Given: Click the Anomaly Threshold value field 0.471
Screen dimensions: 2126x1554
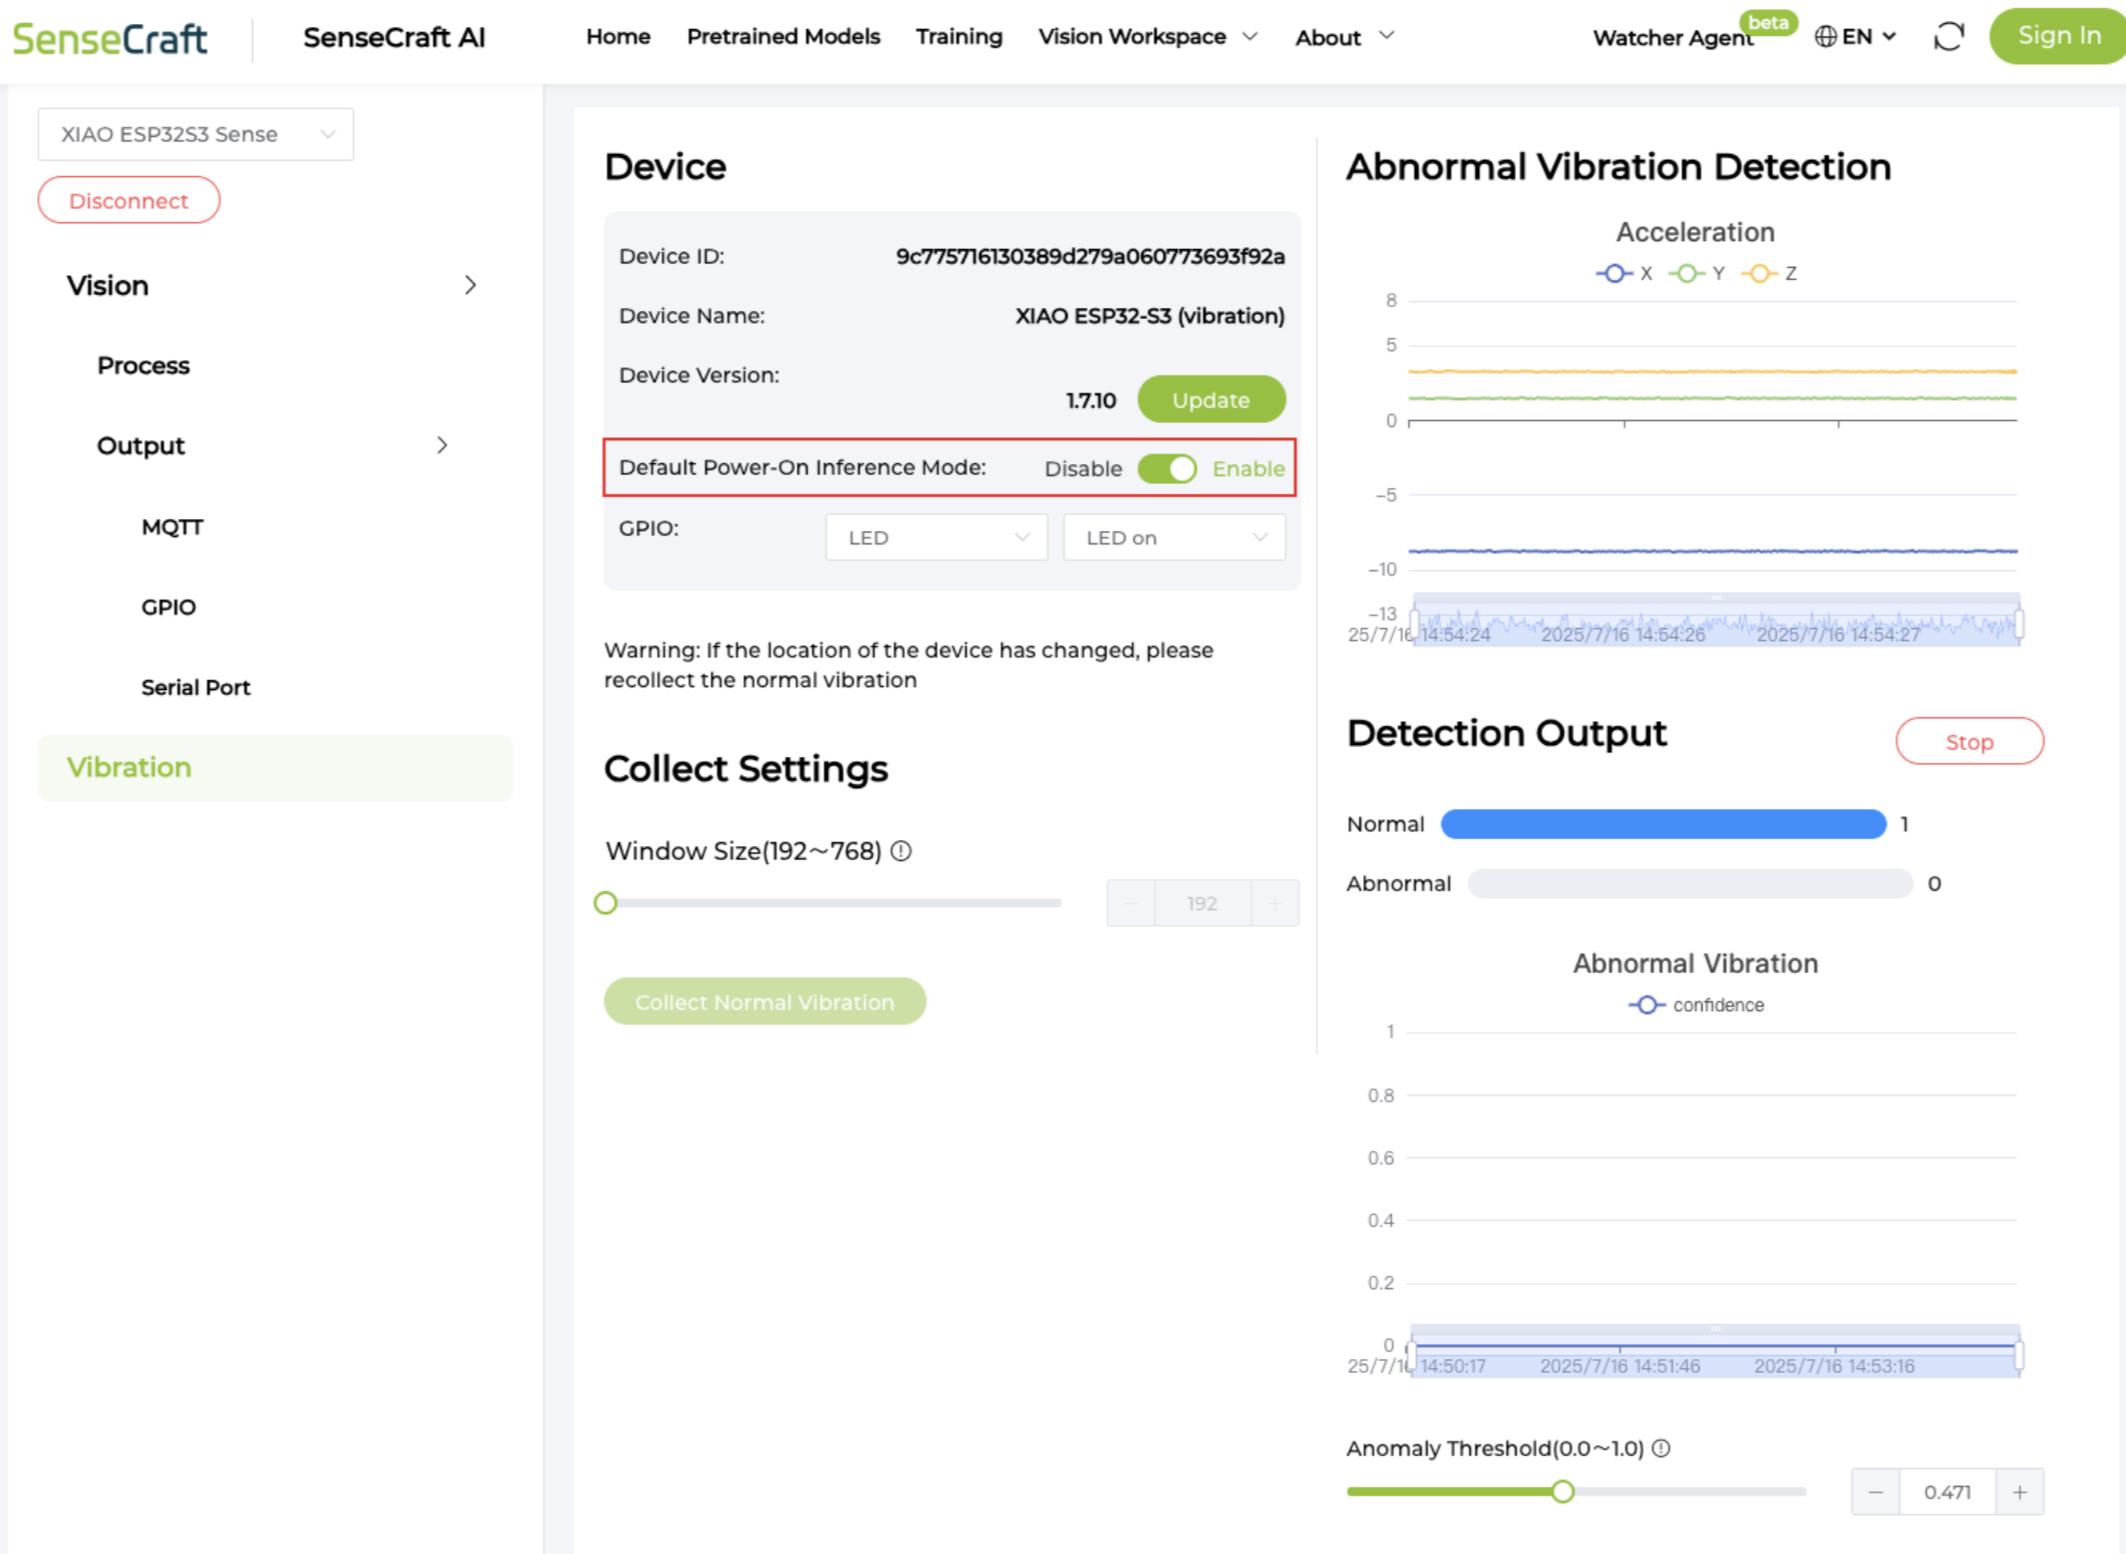Looking at the screenshot, I should click(x=1948, y=1492).
